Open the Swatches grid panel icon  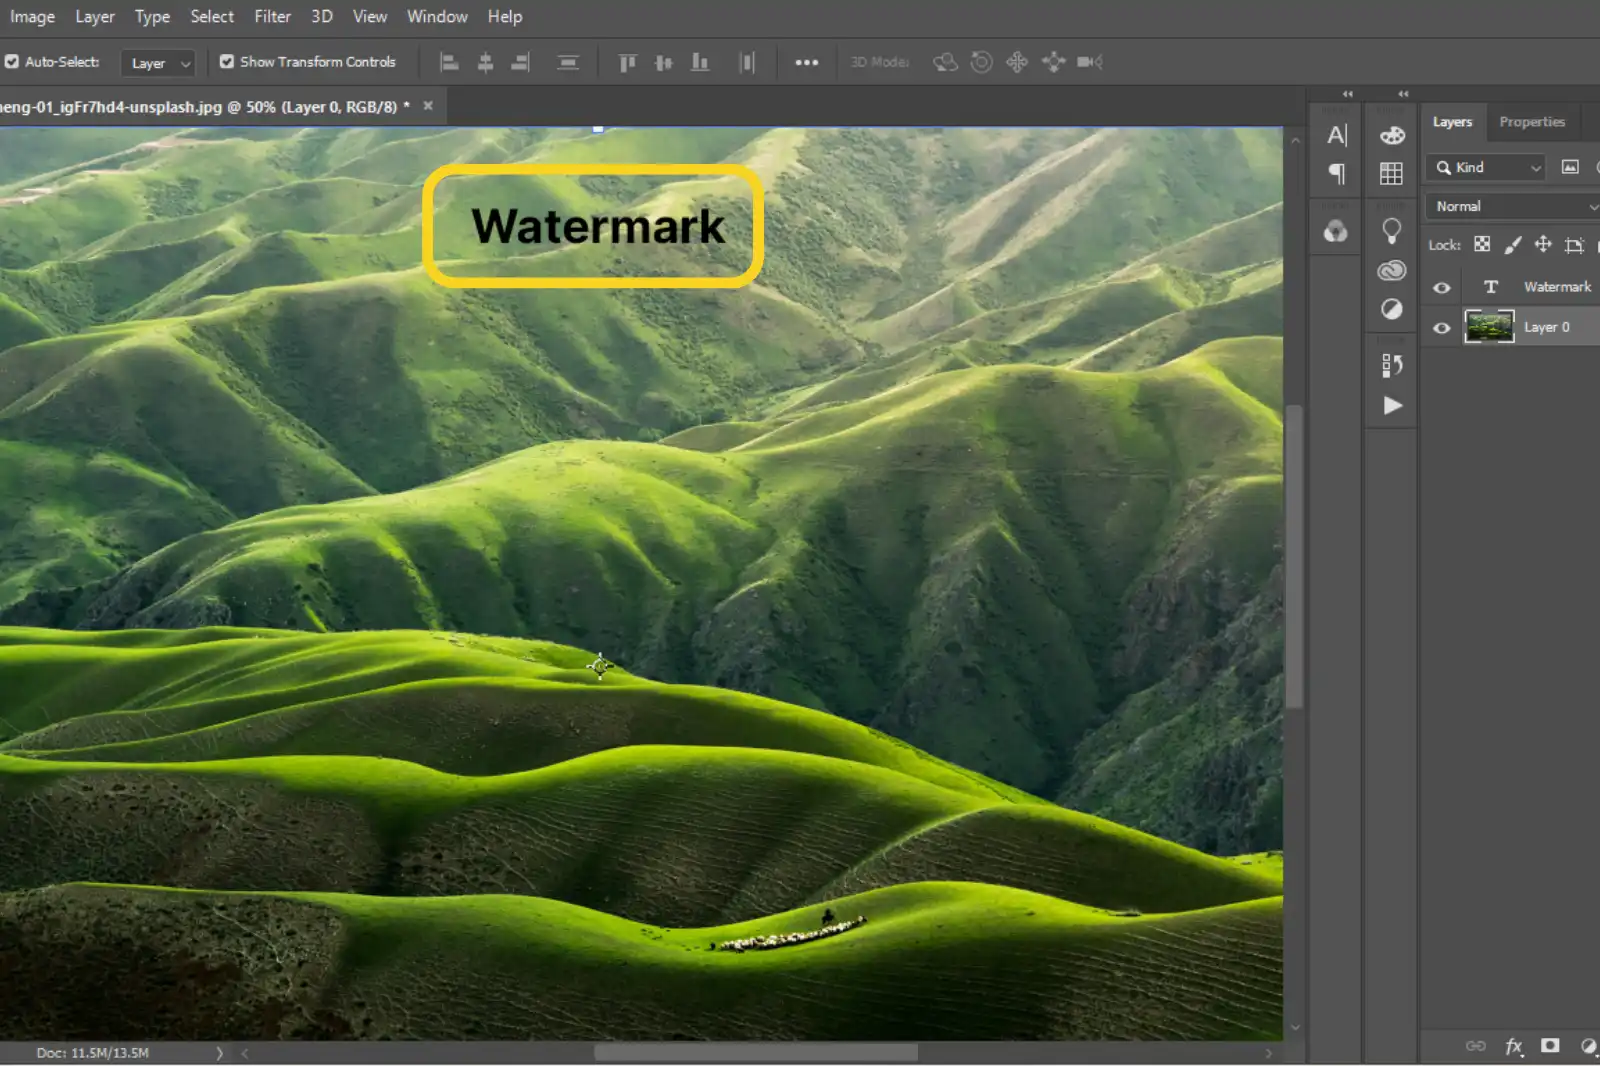[x=1390, y=173]
